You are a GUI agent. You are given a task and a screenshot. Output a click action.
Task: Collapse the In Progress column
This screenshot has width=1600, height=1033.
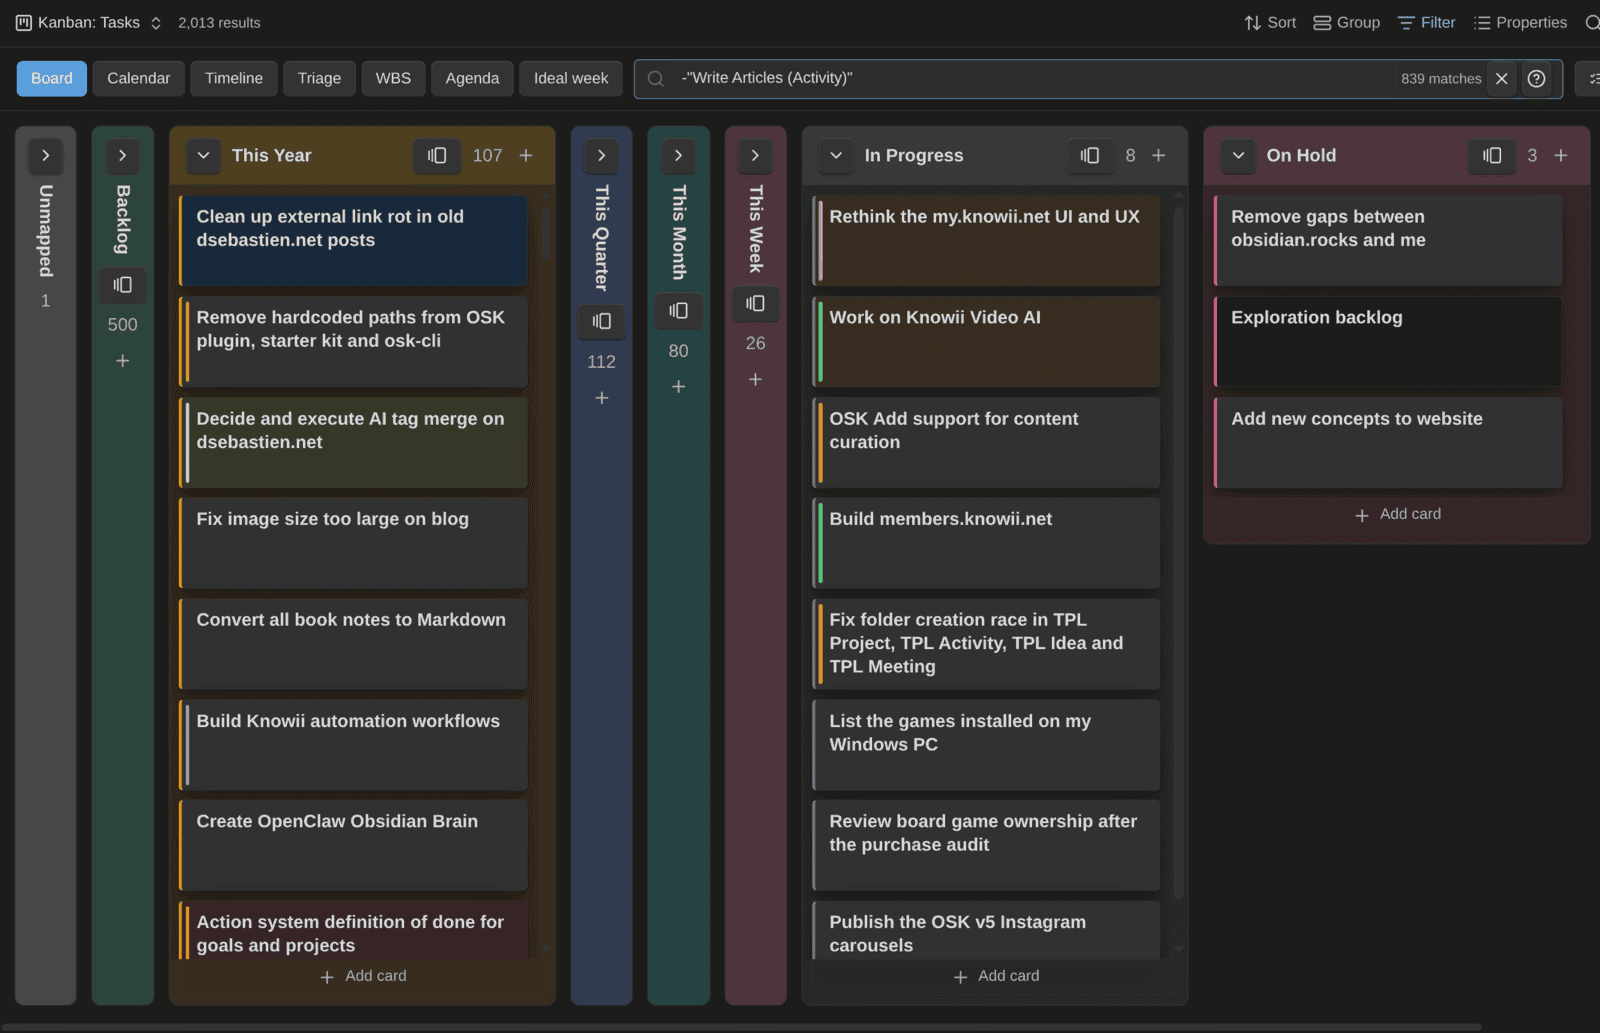pos(836,155)
